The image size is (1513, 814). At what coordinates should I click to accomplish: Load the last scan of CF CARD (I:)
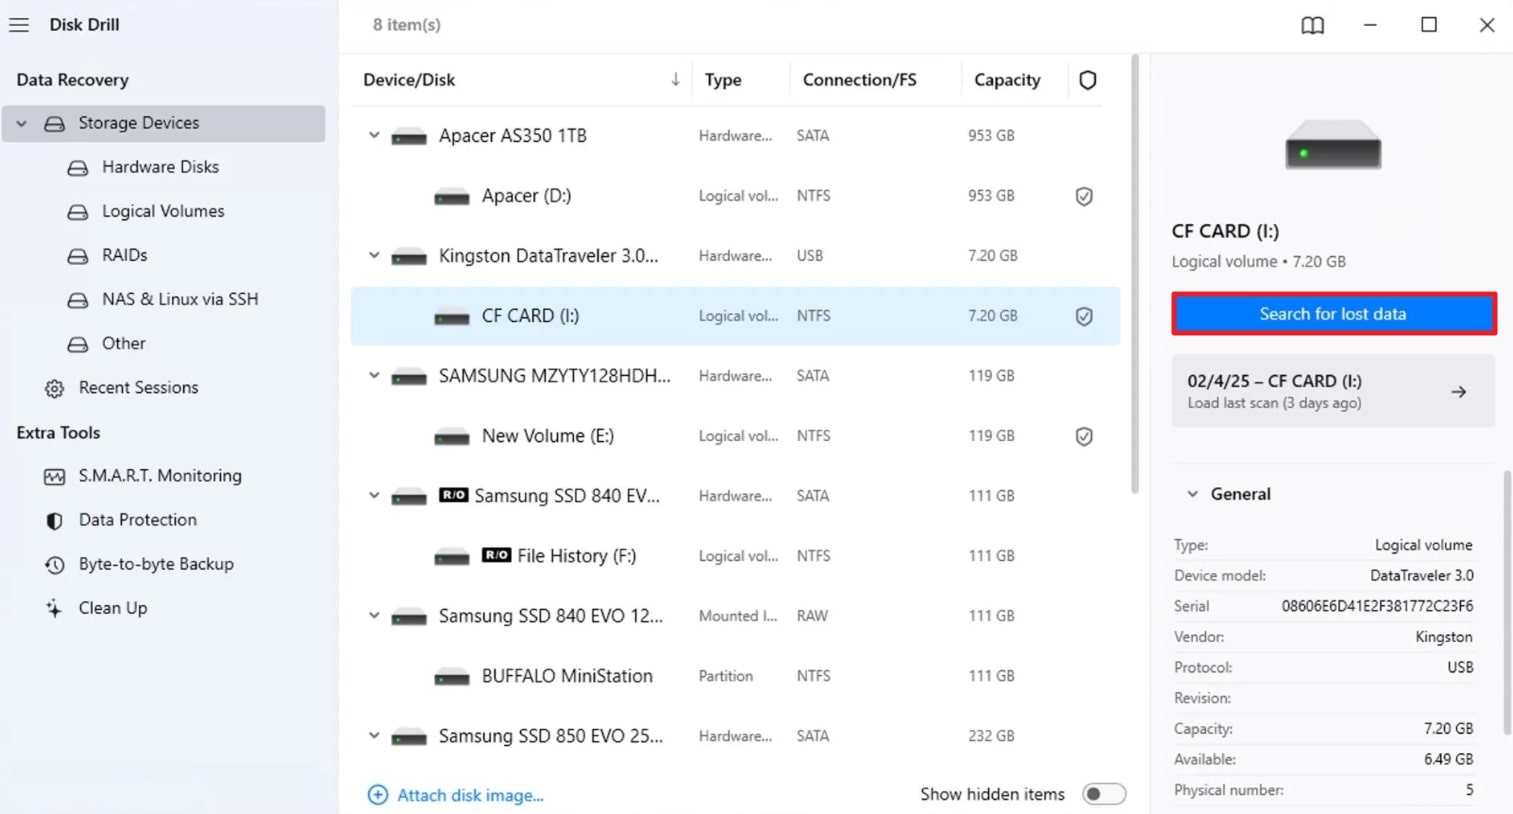pyautogui.click(x=1333, y=391)
